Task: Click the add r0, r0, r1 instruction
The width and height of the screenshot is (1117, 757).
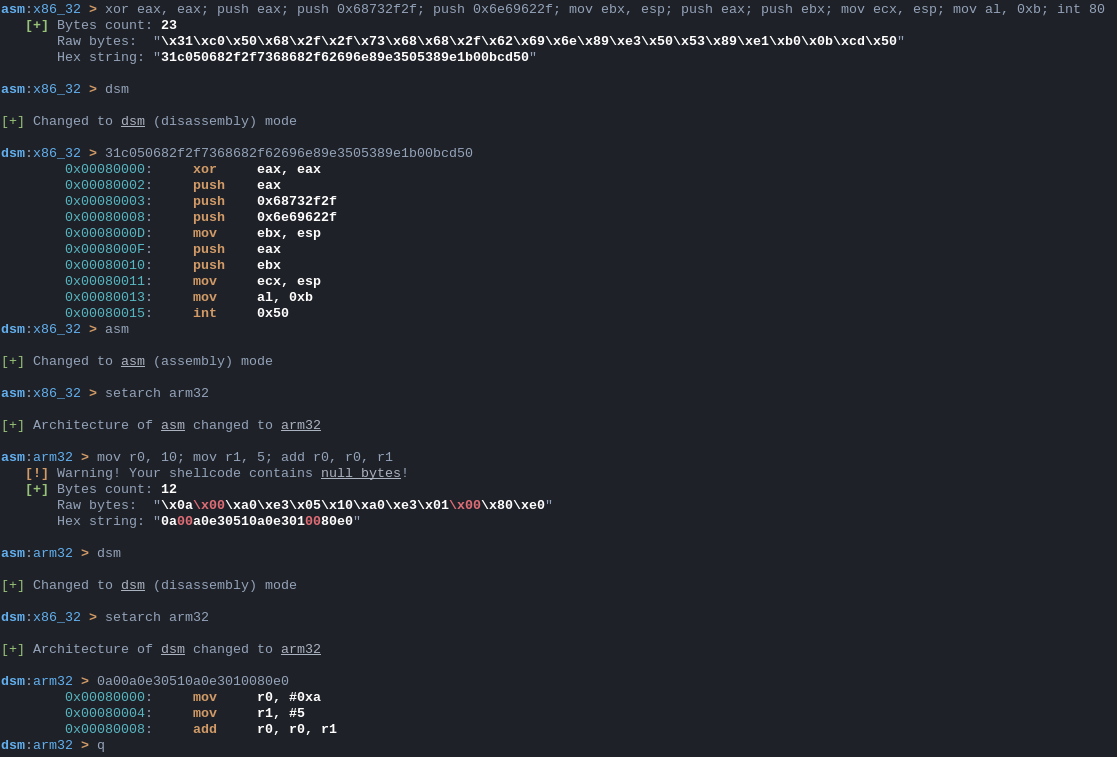Action: (x=264, y=729)
